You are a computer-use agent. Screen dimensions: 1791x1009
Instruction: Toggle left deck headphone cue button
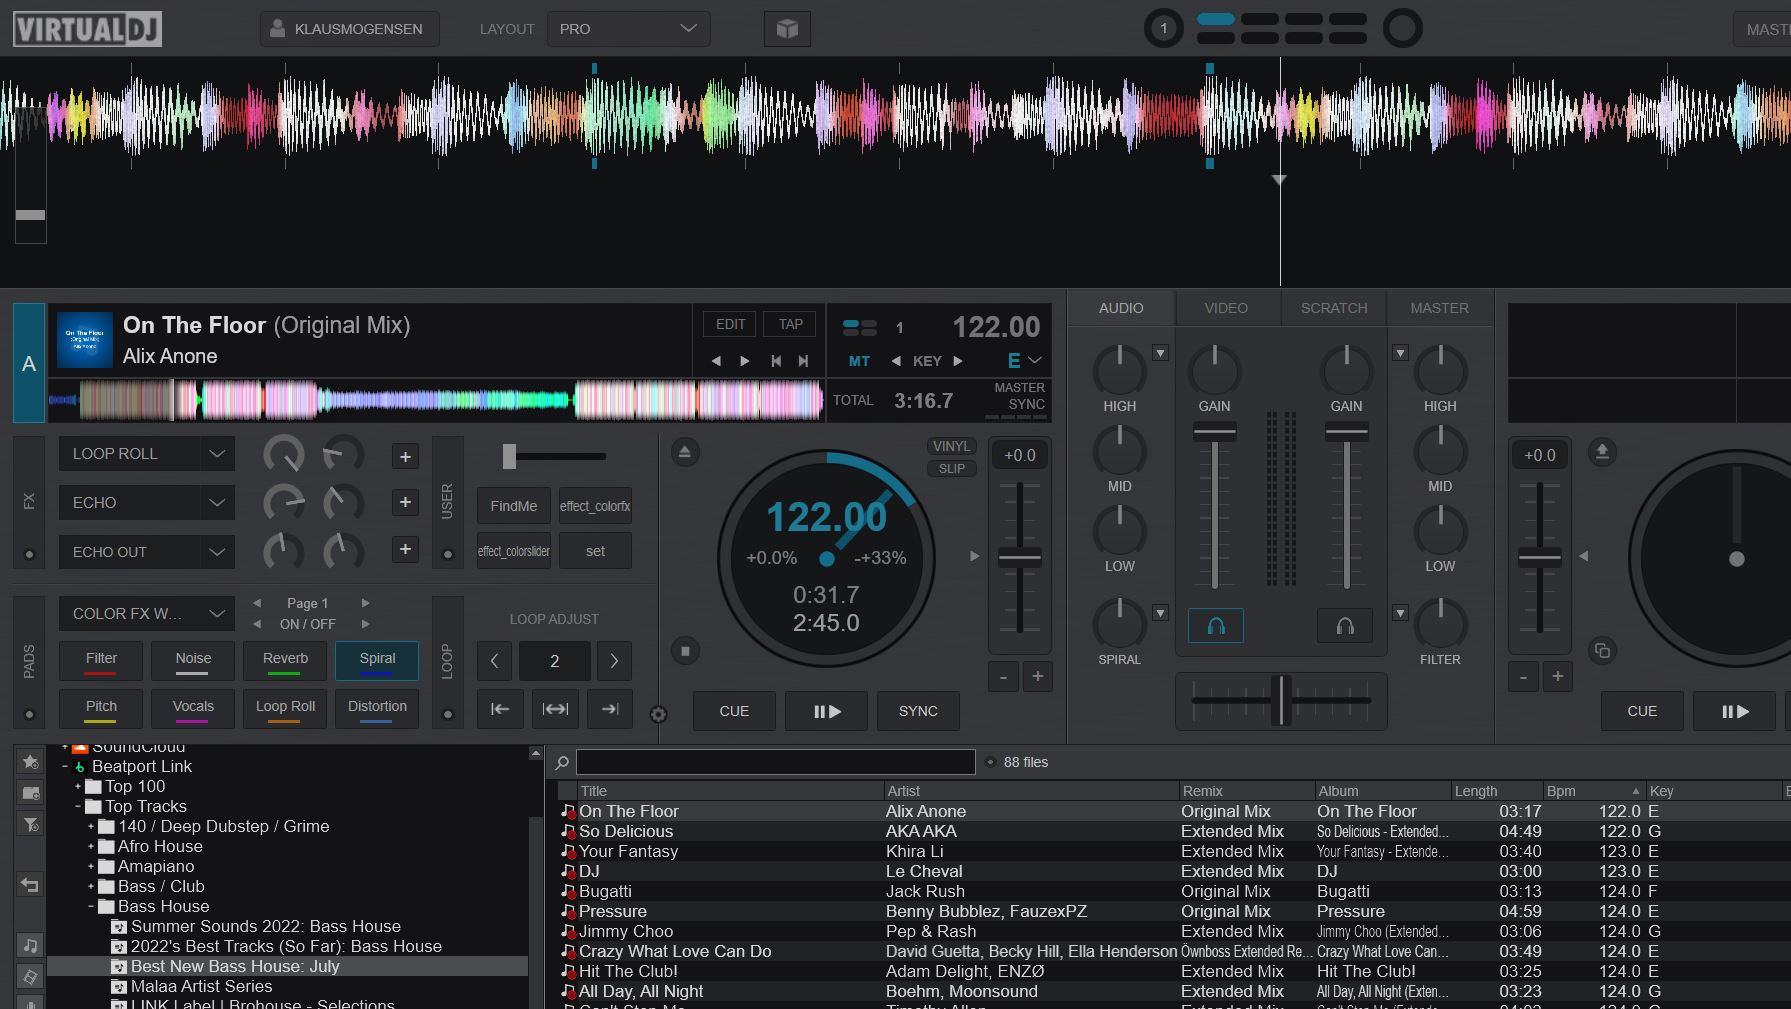click(x=1216, y=626)
